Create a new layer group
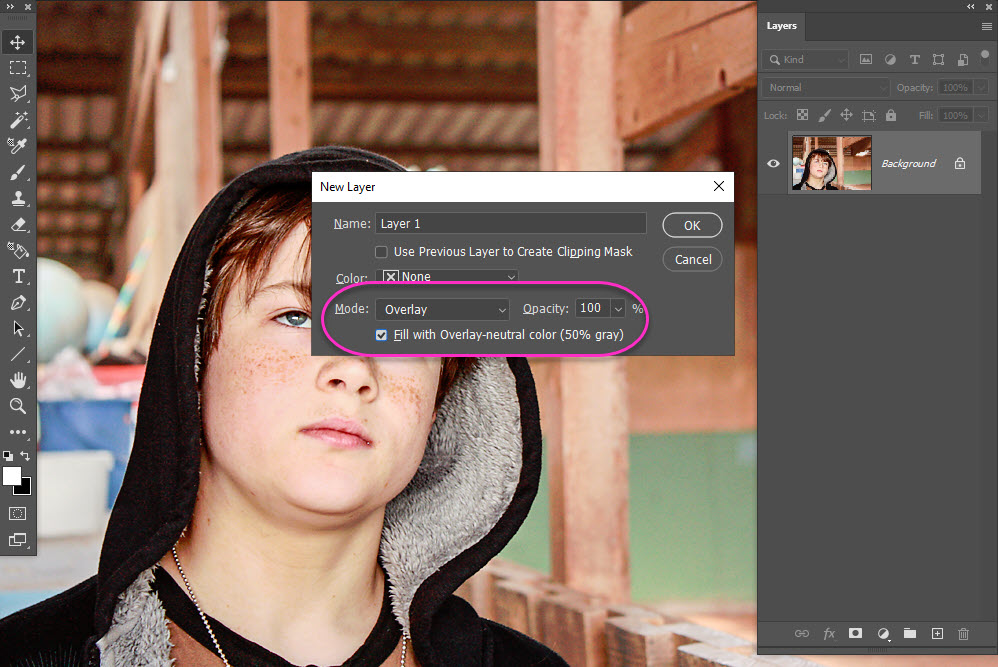998x667 pixels. coord(910,633)
